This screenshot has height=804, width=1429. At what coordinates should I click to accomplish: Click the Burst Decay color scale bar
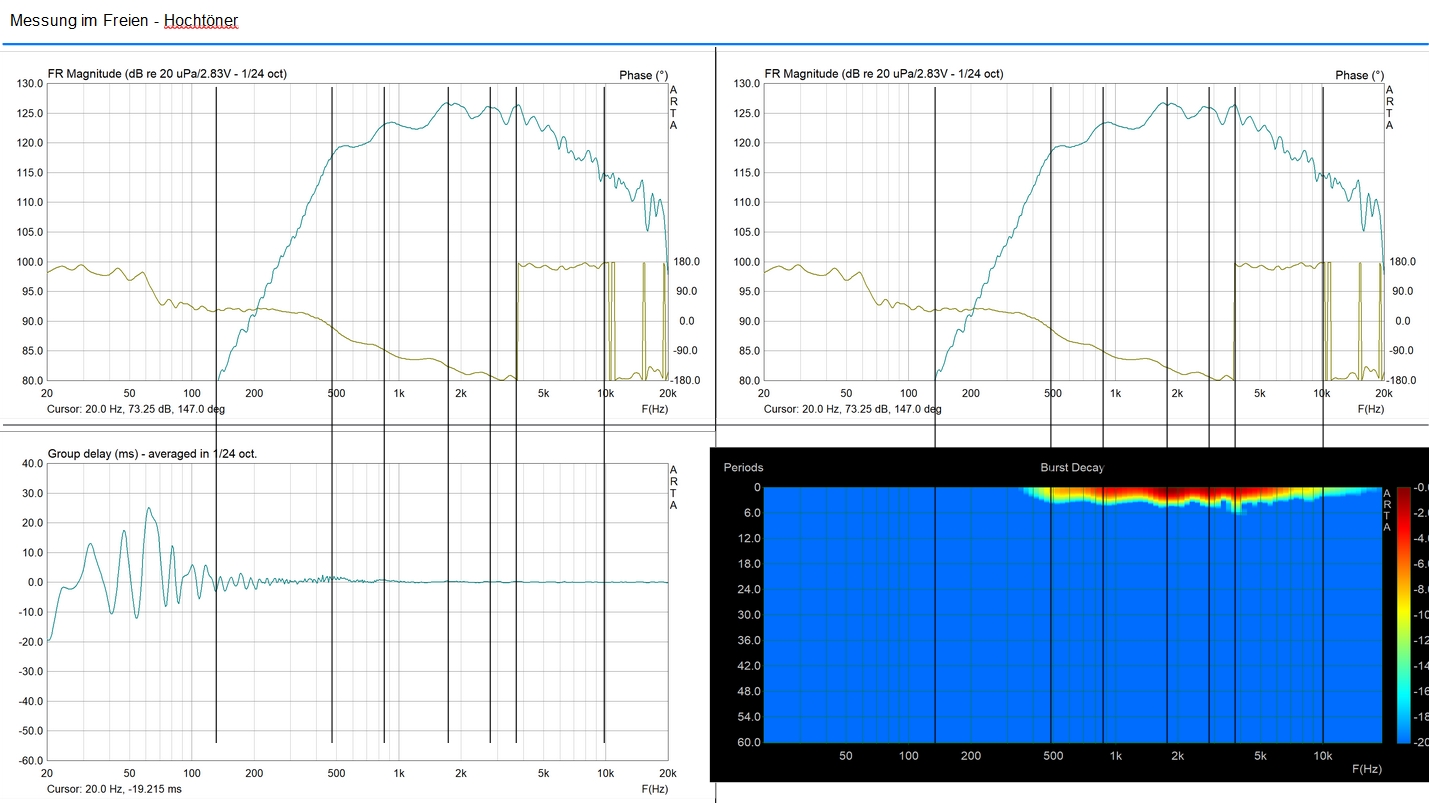click(1404, 615)
